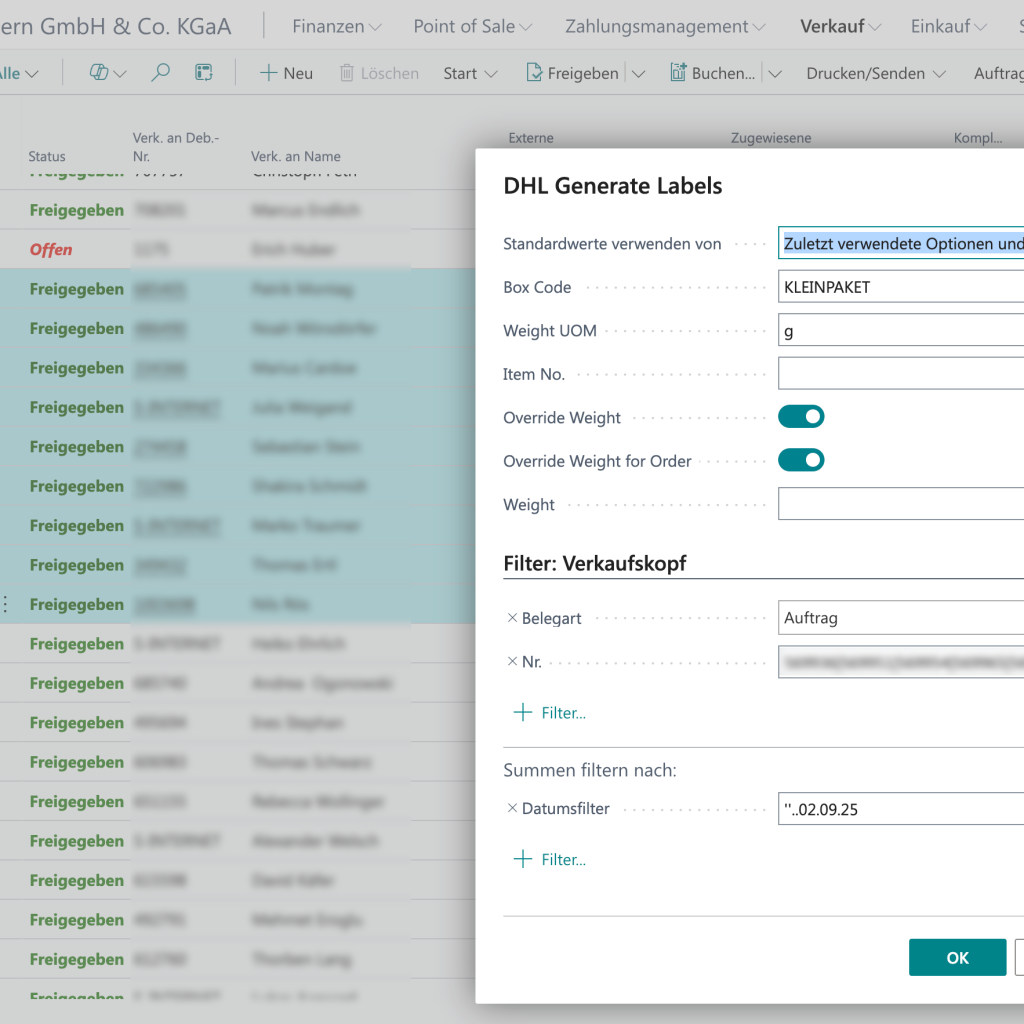
Task: Open the Verkauf menu
Action: tap(840, 26)
